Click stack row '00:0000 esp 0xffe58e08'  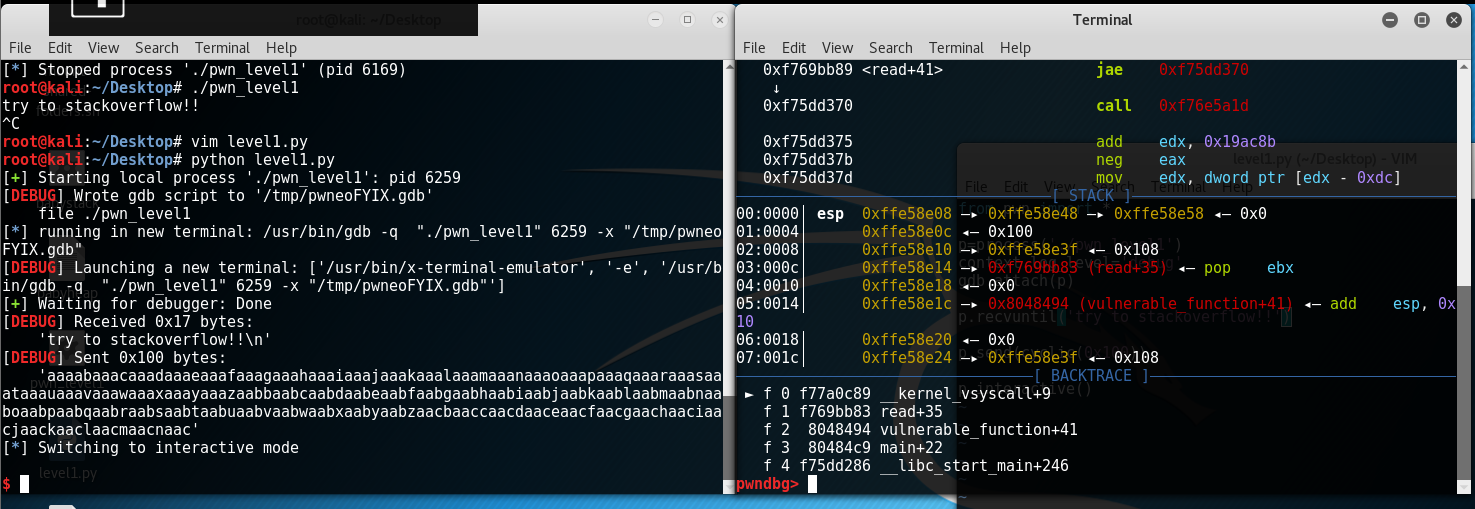tap(1002, 214)
